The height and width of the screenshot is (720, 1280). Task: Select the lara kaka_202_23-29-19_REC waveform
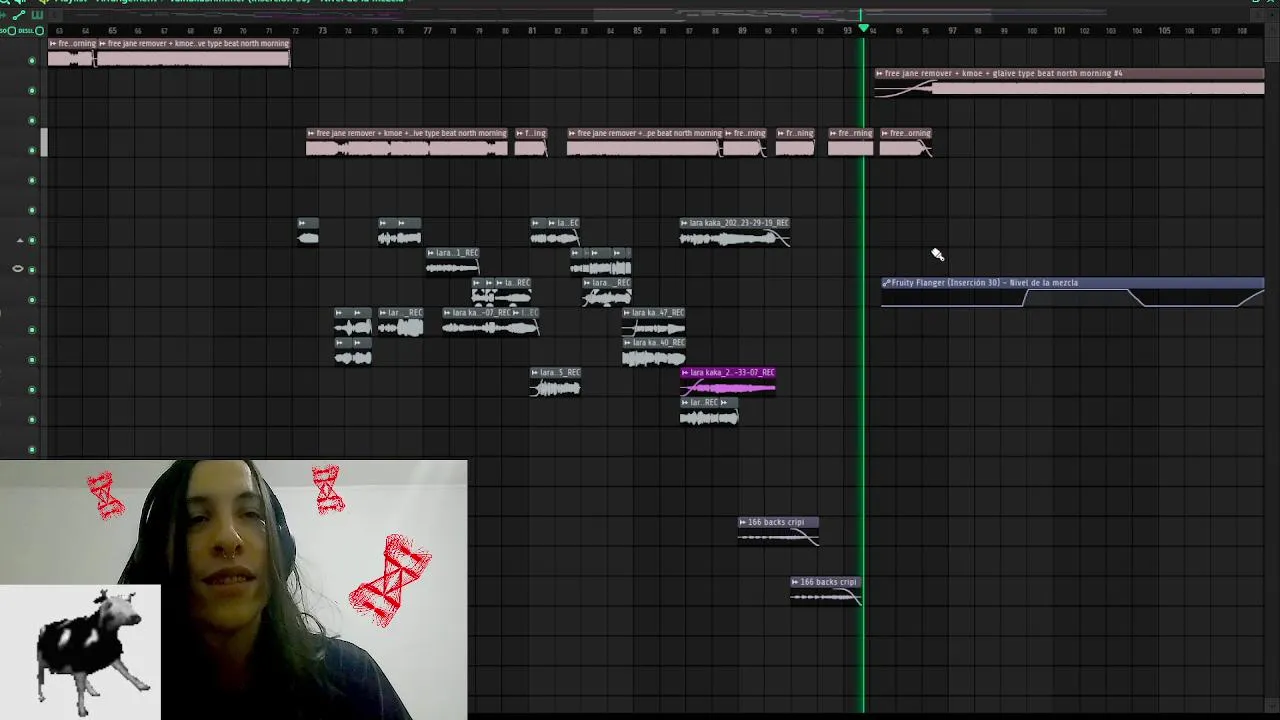(735, 239)
